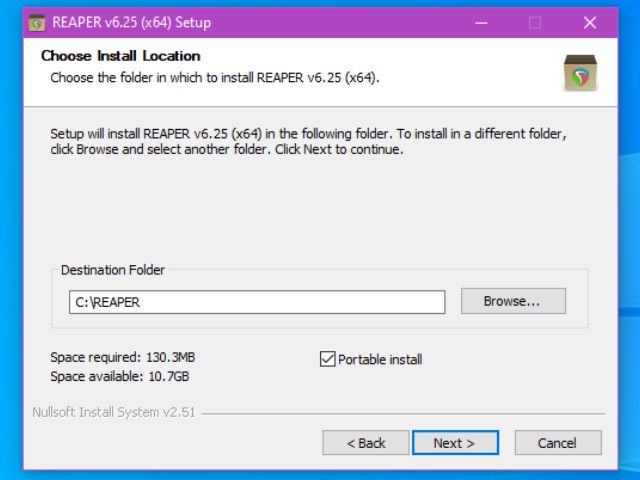This screenshot has height=480, width=640.
Task: Click the Portable install label text
Action: click(x=380, y=360)
